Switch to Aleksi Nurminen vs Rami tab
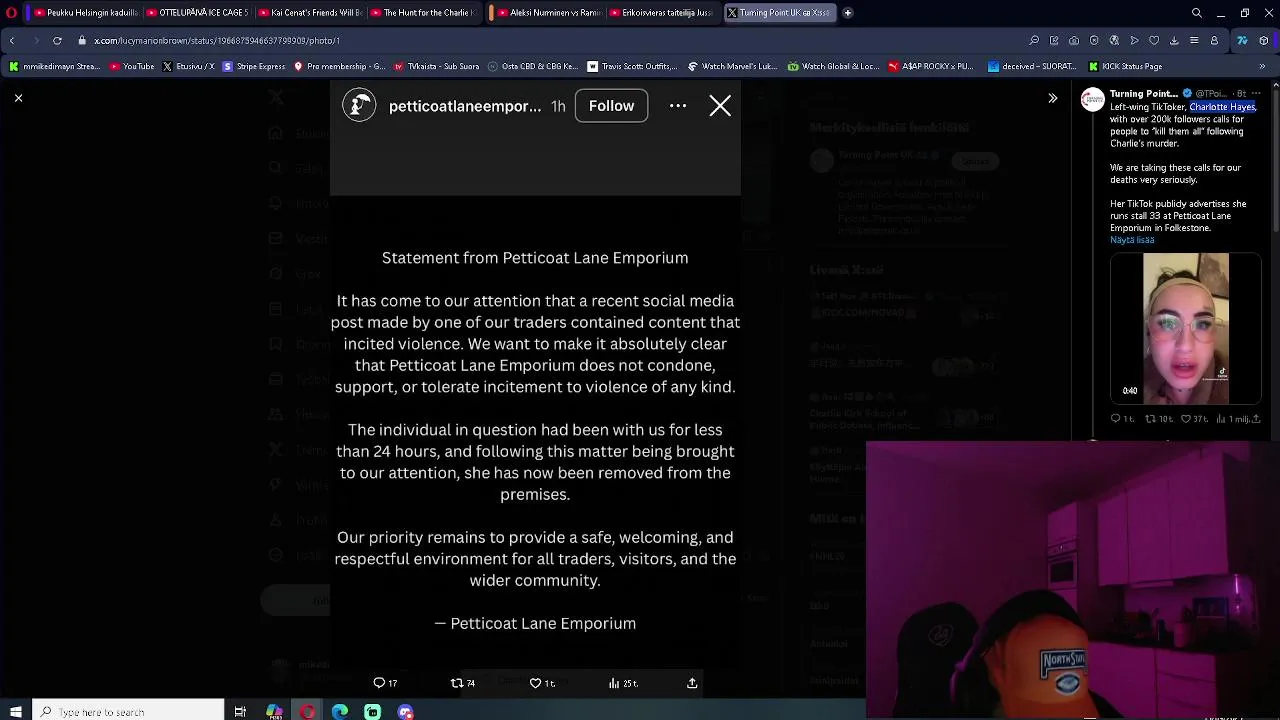Image resolution: width=1280 pixels, height=720 pixels. [548, 13]
